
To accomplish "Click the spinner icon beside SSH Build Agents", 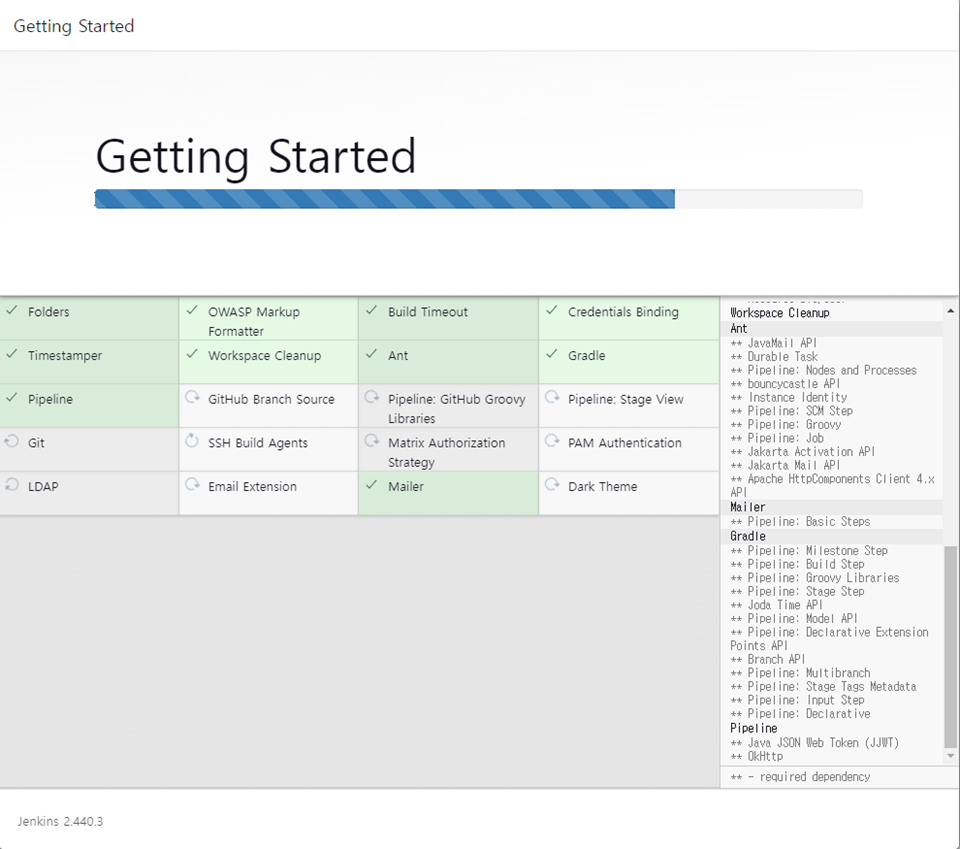I will coord(192,441).
